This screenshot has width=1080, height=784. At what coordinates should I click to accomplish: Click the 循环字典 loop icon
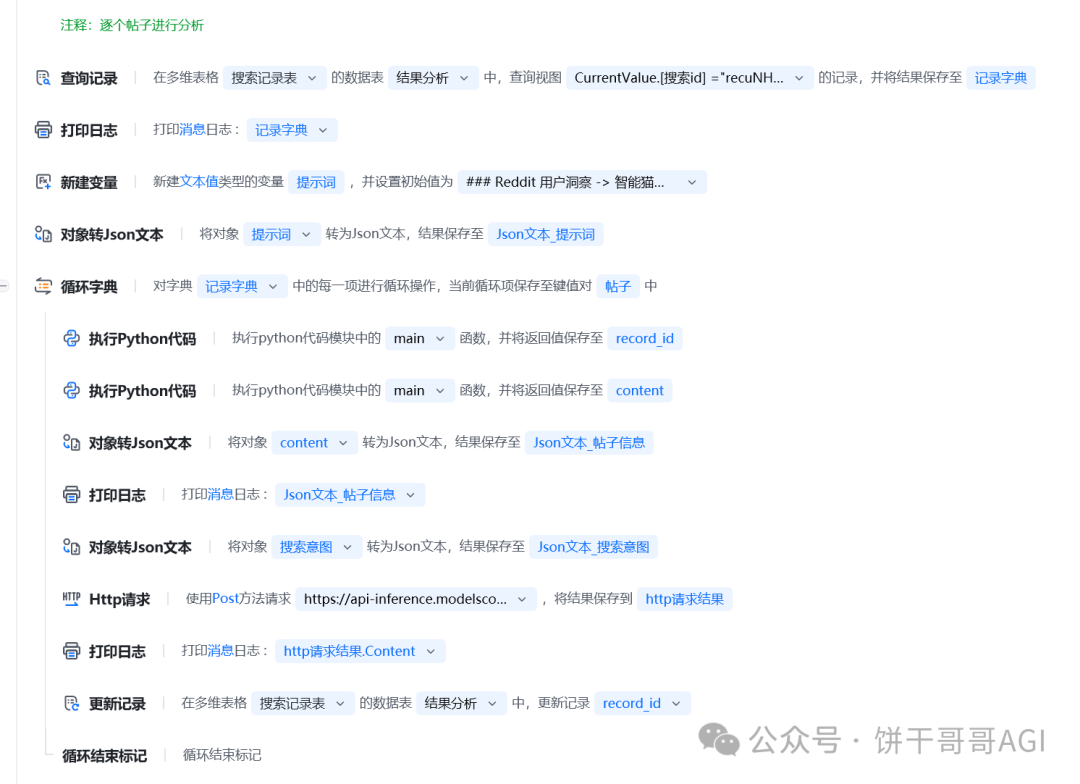tap(43, 286)
